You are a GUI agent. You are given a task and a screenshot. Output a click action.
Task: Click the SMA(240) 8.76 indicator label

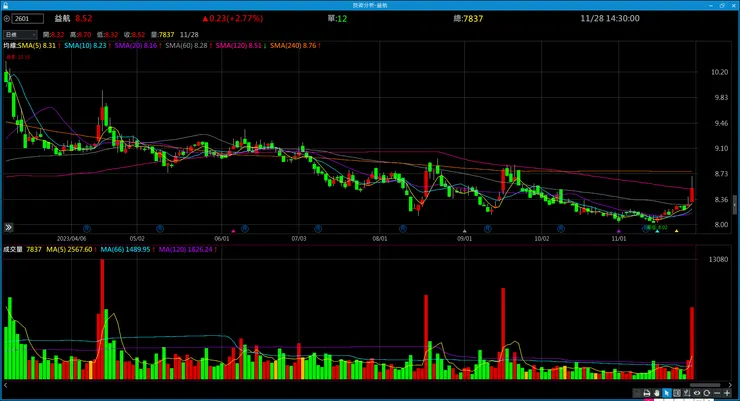point(293,45)
